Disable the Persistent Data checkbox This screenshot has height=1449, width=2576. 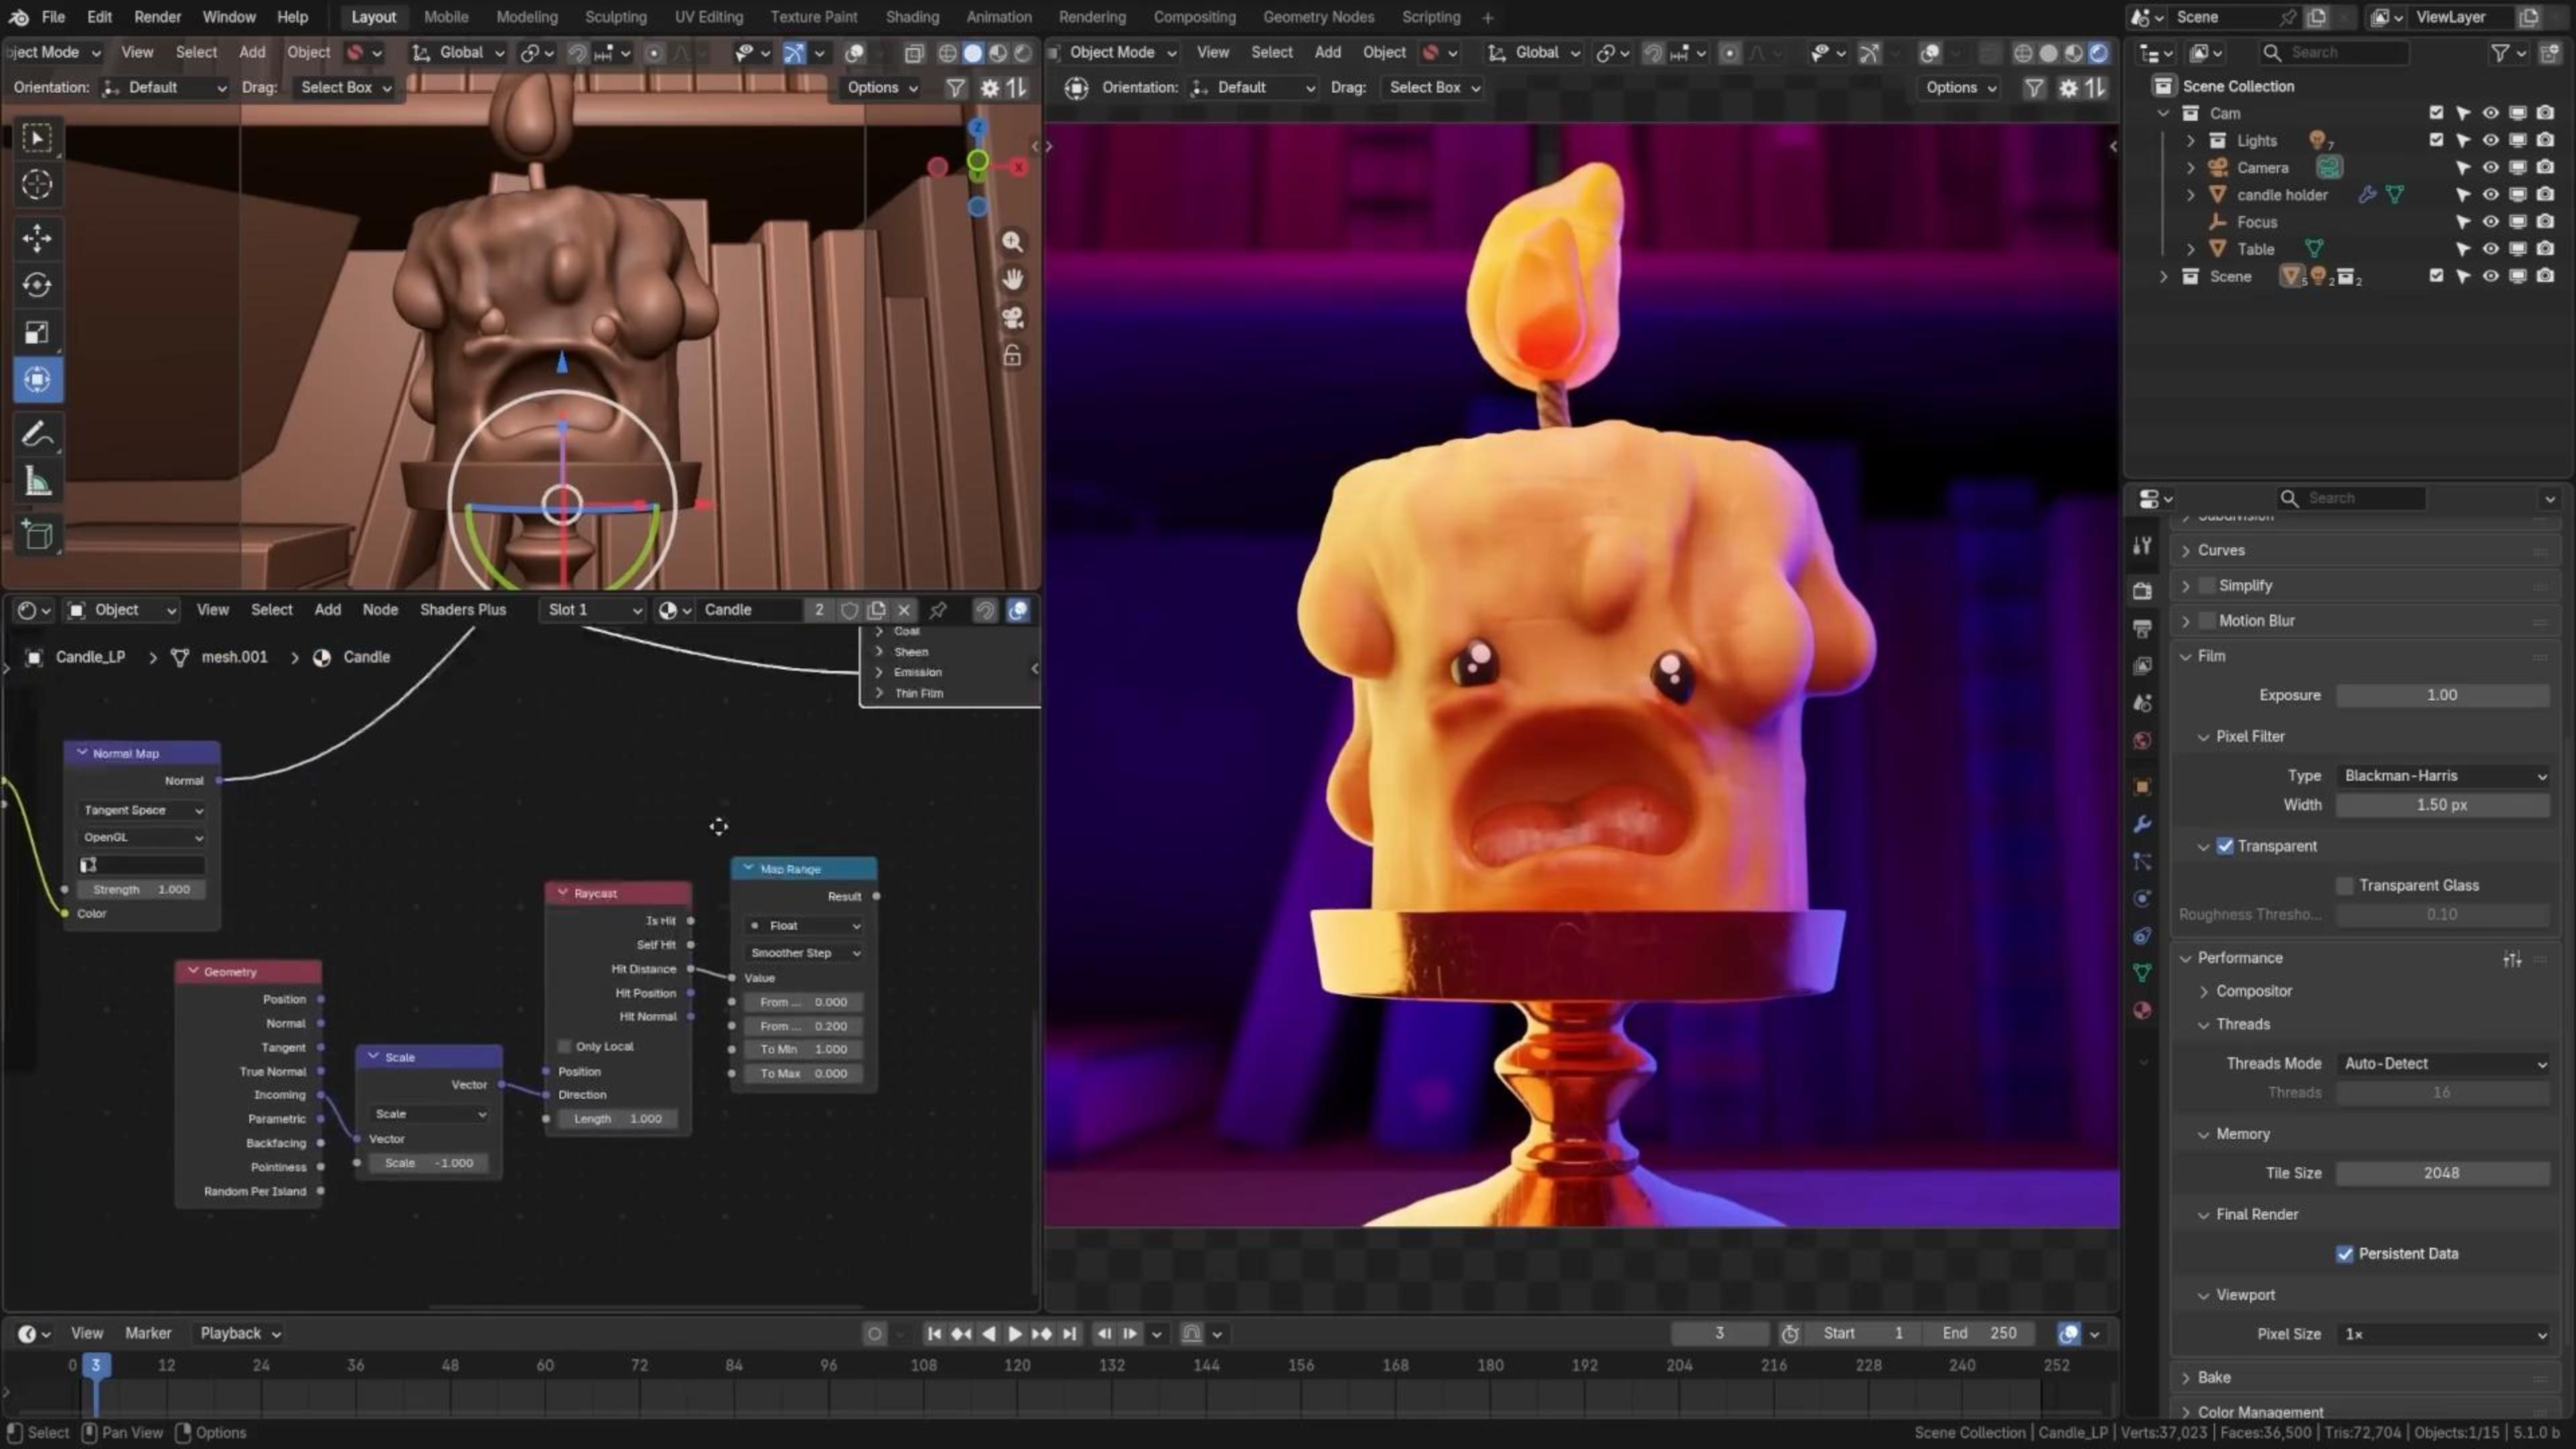coord(2344,1254)
